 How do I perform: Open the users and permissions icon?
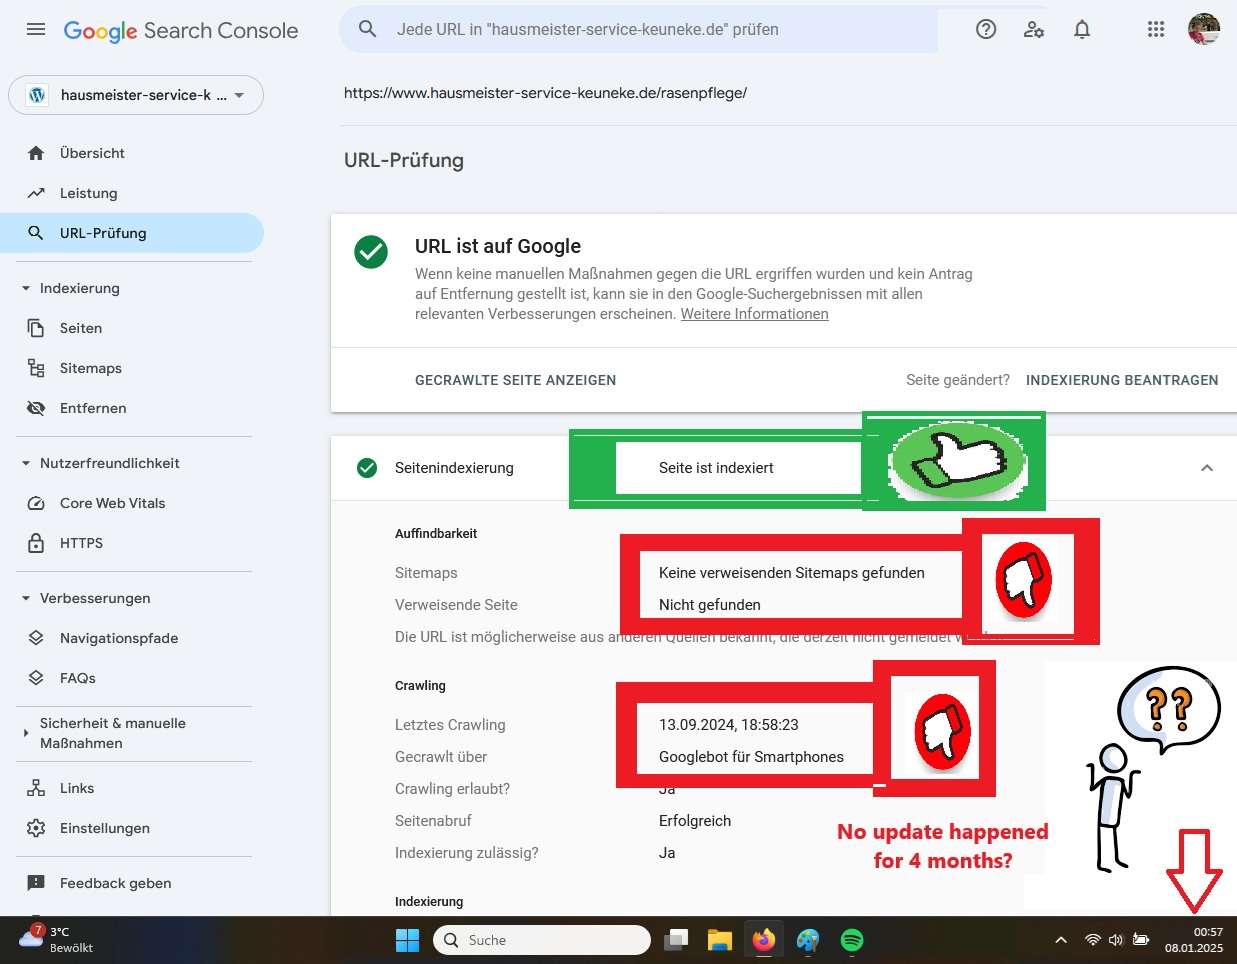coord(1034,30)
